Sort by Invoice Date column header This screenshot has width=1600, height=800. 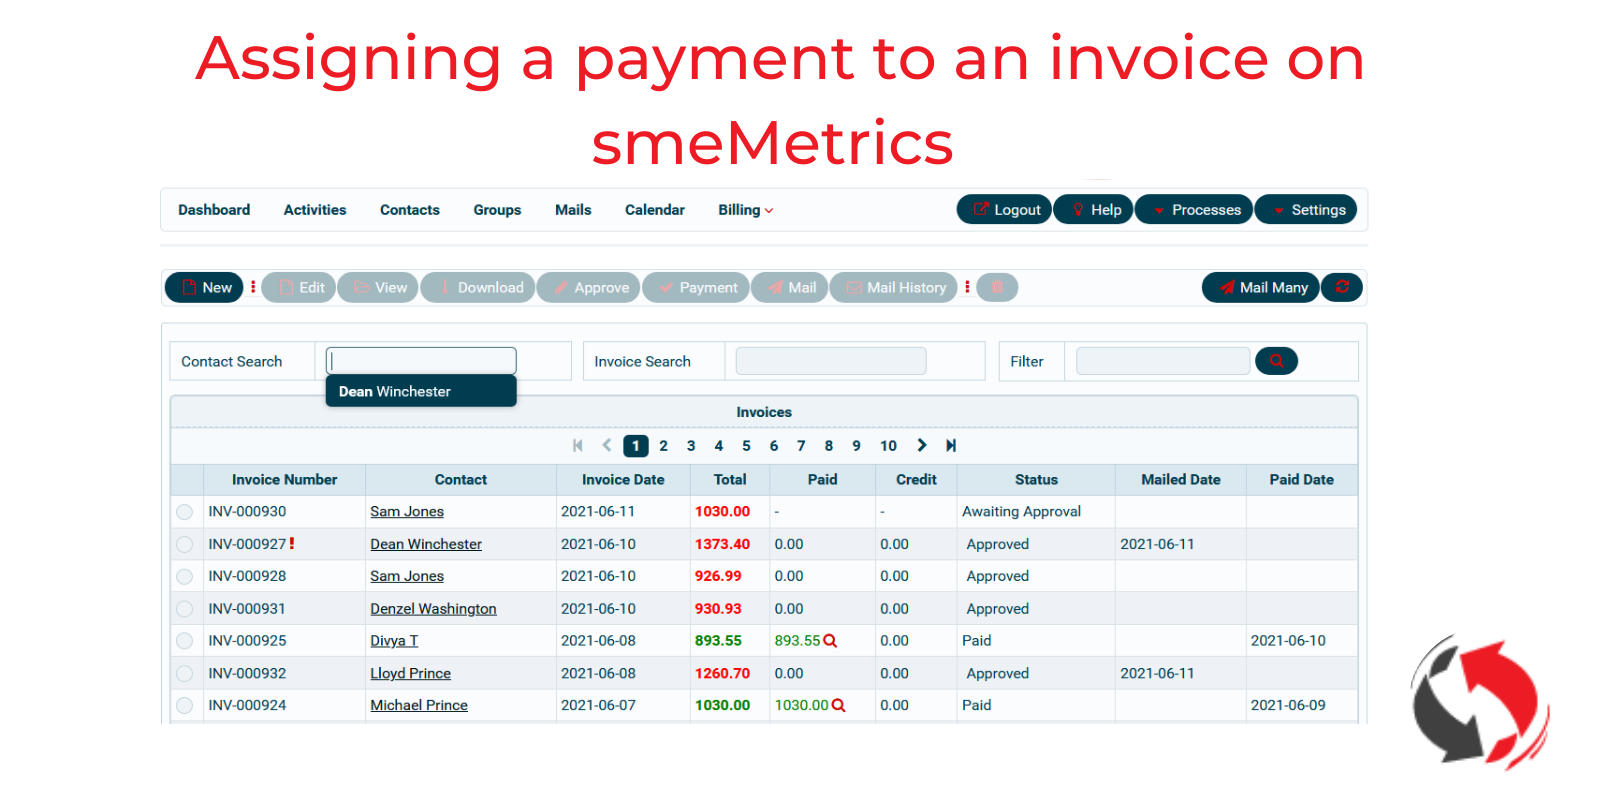point(623,480)
